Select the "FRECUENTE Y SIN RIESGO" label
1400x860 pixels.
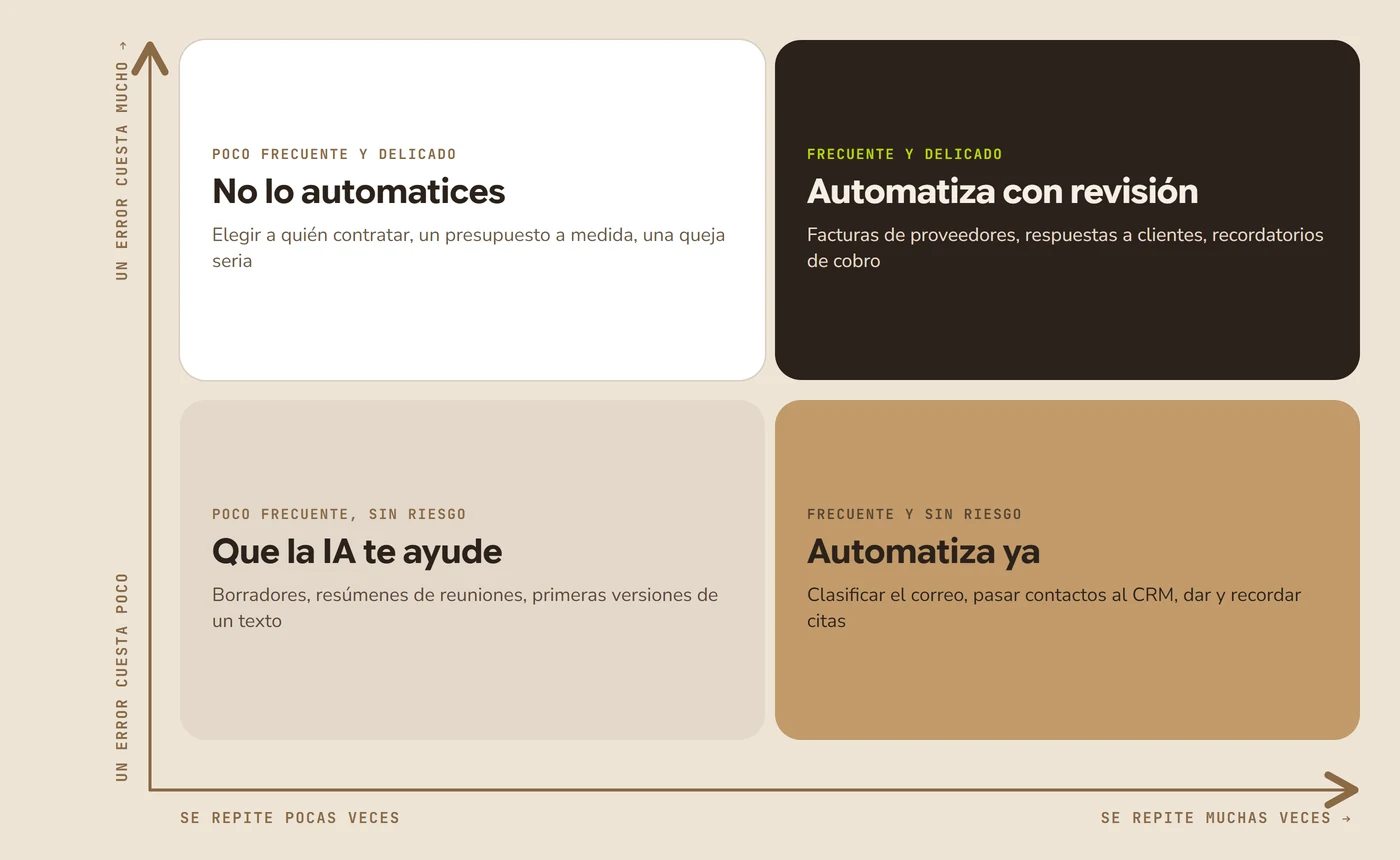point(914,514)
